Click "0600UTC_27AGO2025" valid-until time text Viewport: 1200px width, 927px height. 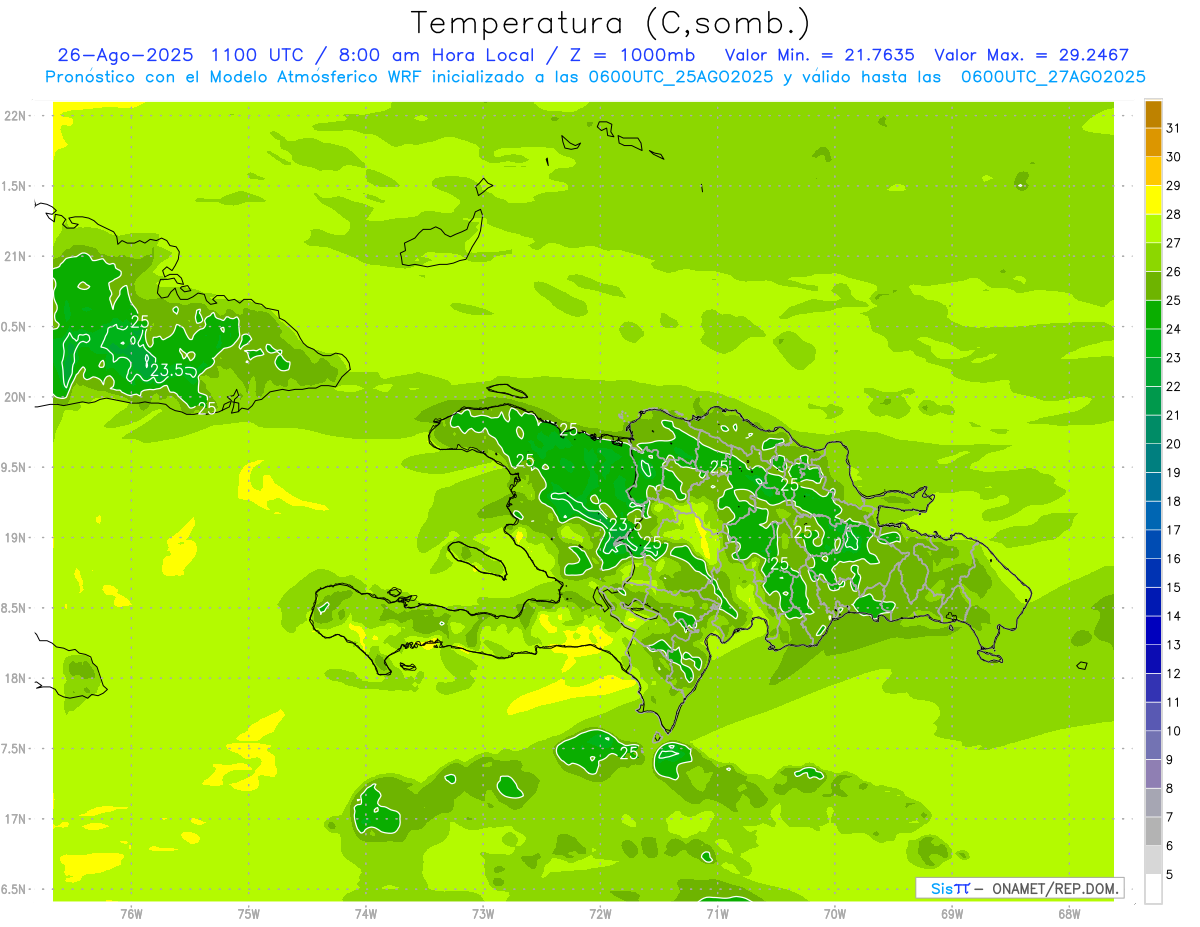pyautogui.click(x=1053, y=77)
